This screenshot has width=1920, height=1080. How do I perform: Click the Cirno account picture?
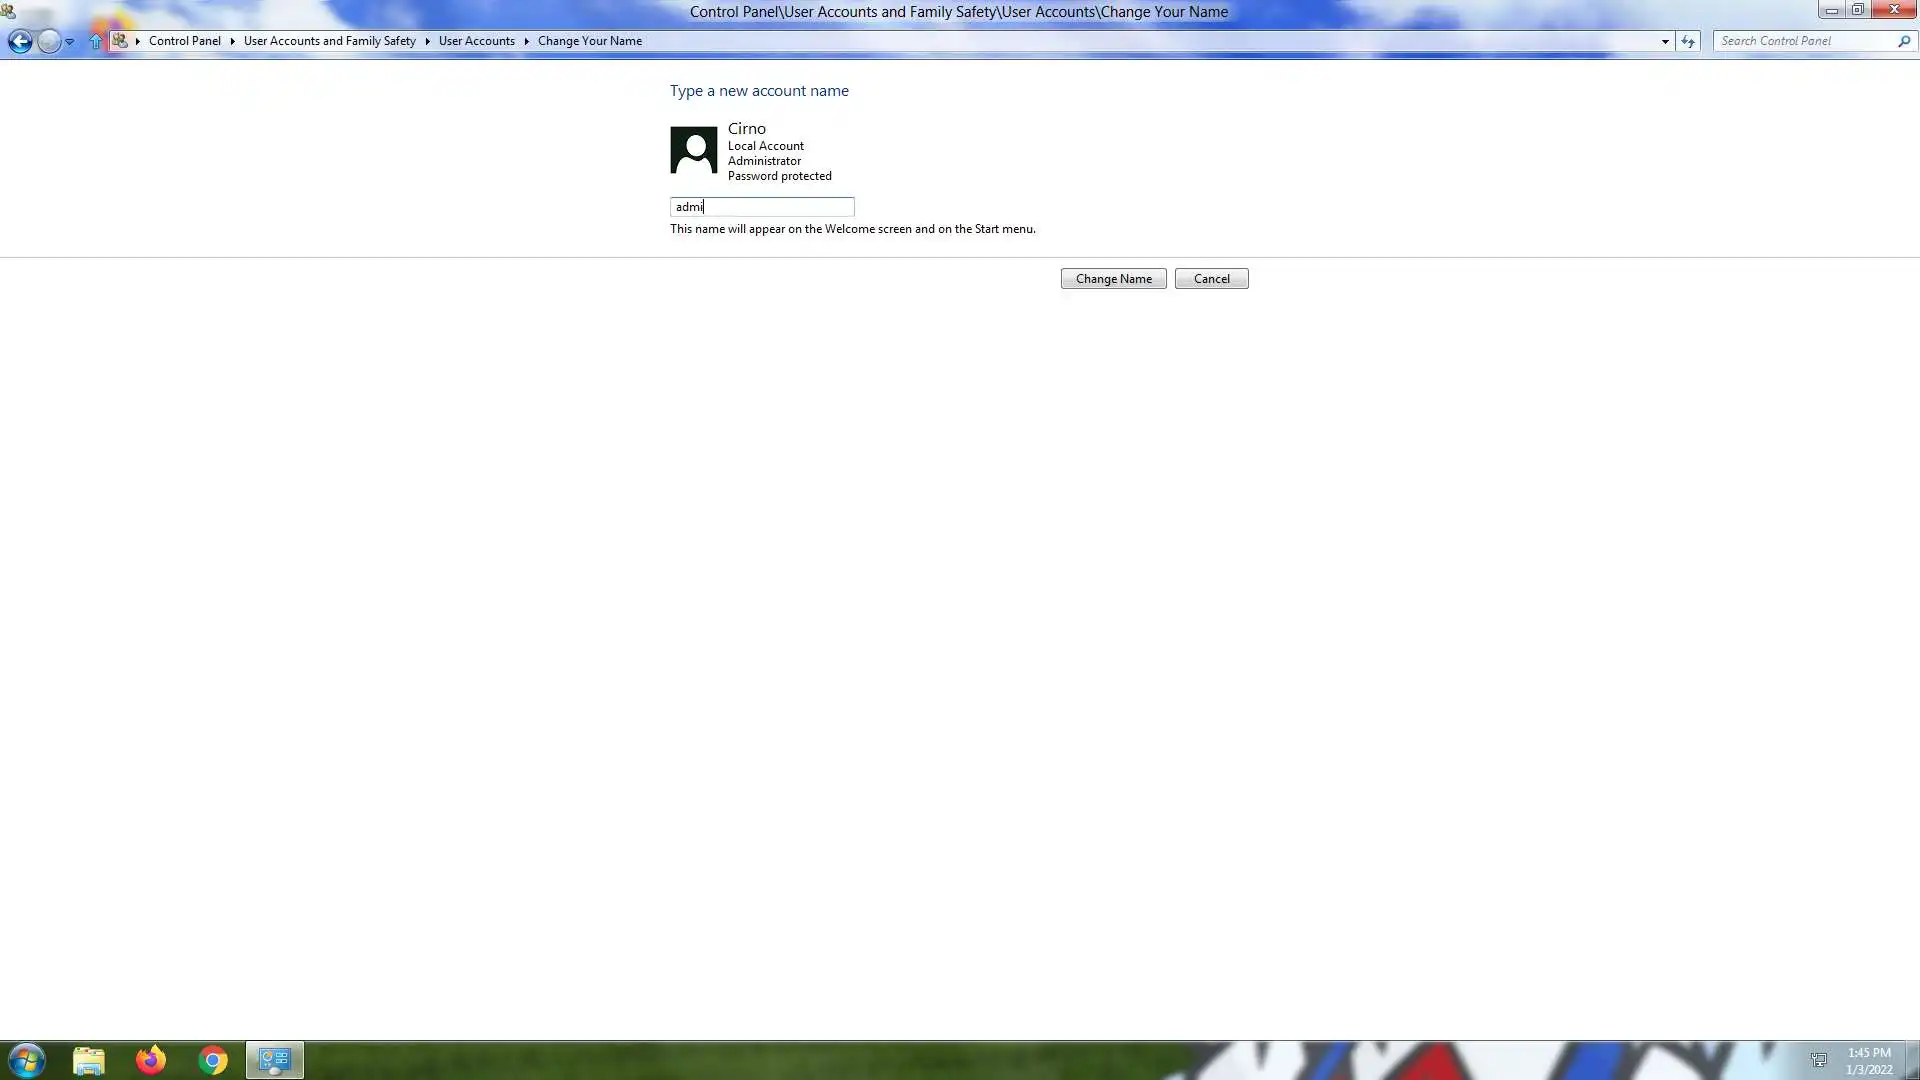tap(693, 150)
